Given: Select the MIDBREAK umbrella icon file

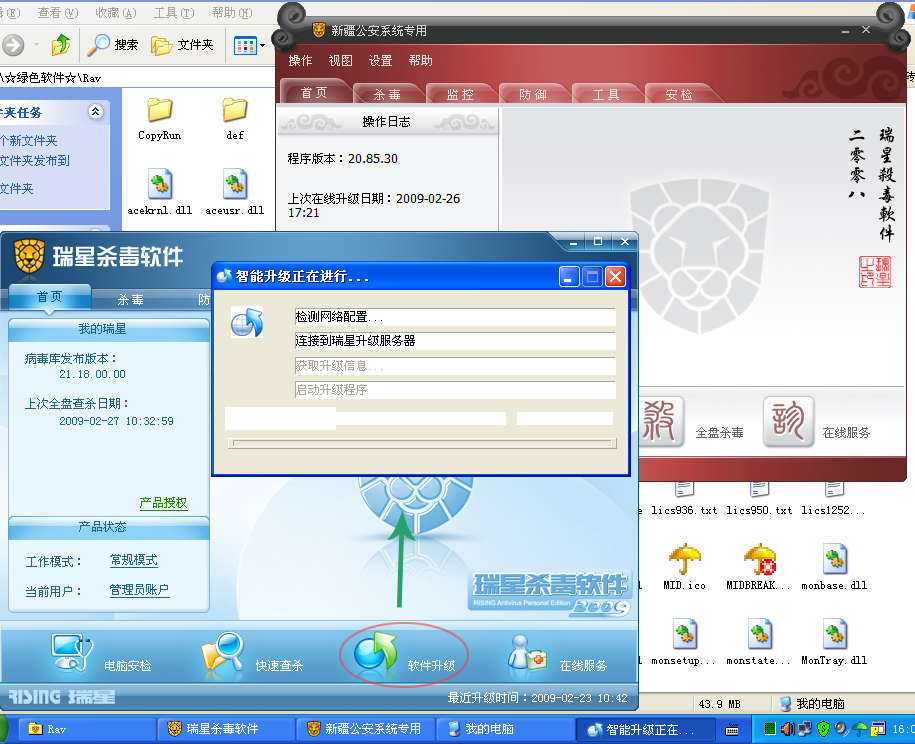Looking at the screenshot, I should (x=759, y=559).
